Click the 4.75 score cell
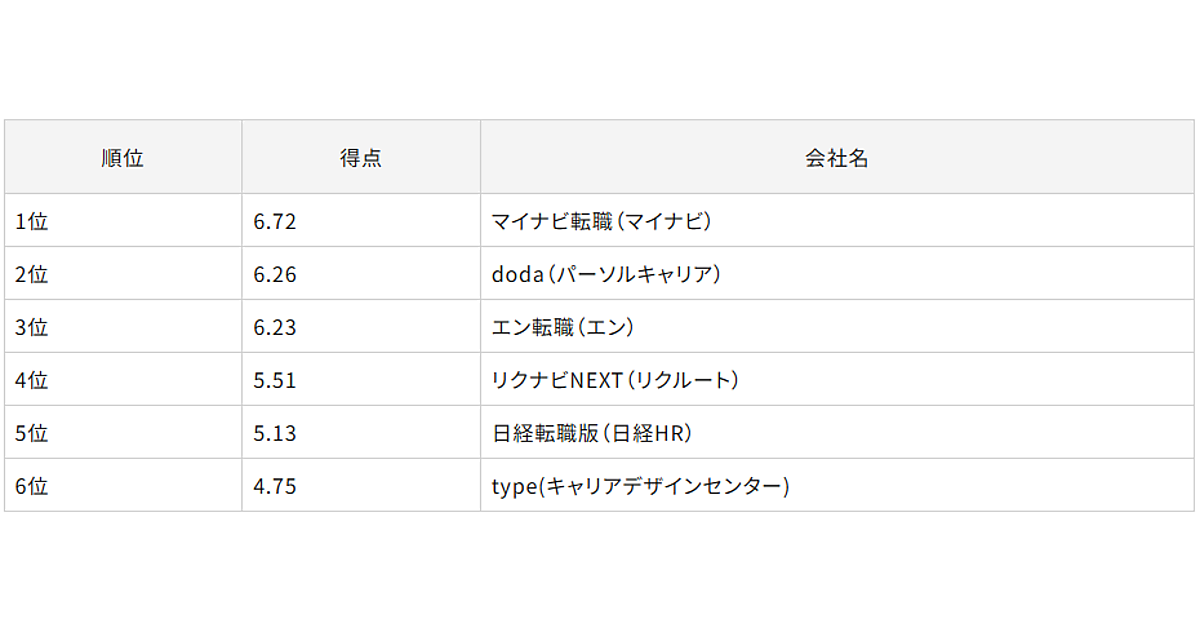Viewport: 1200px width, 630px height. click(361, 485)
